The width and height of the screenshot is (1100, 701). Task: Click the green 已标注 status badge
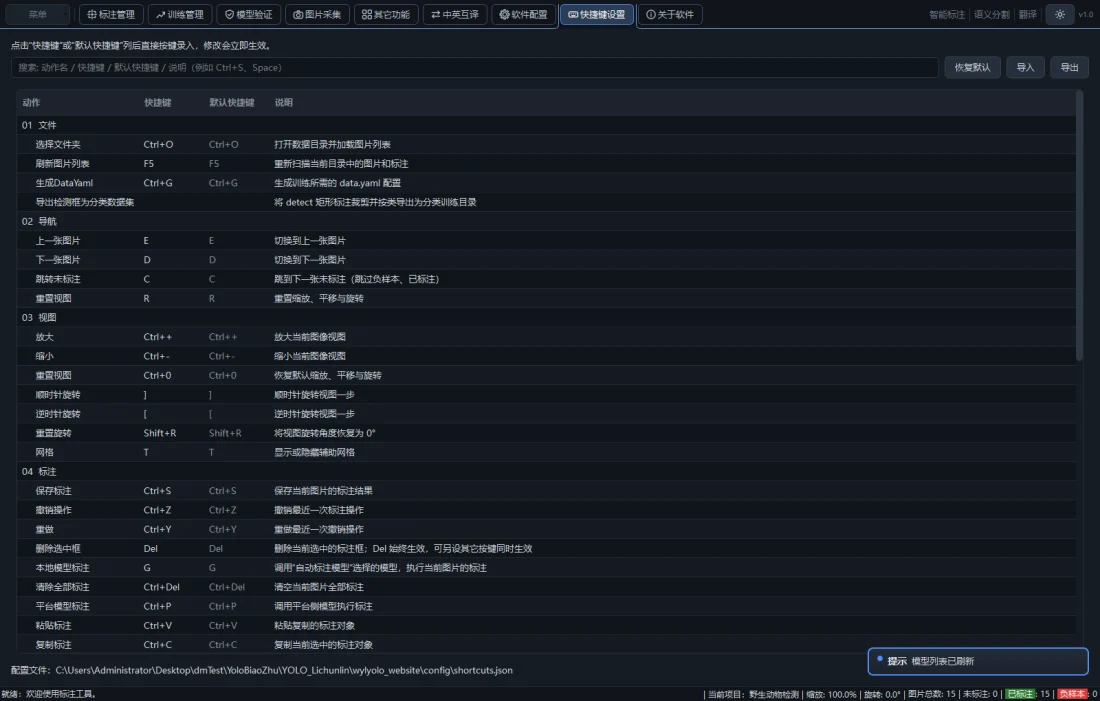click(1021, 694)
